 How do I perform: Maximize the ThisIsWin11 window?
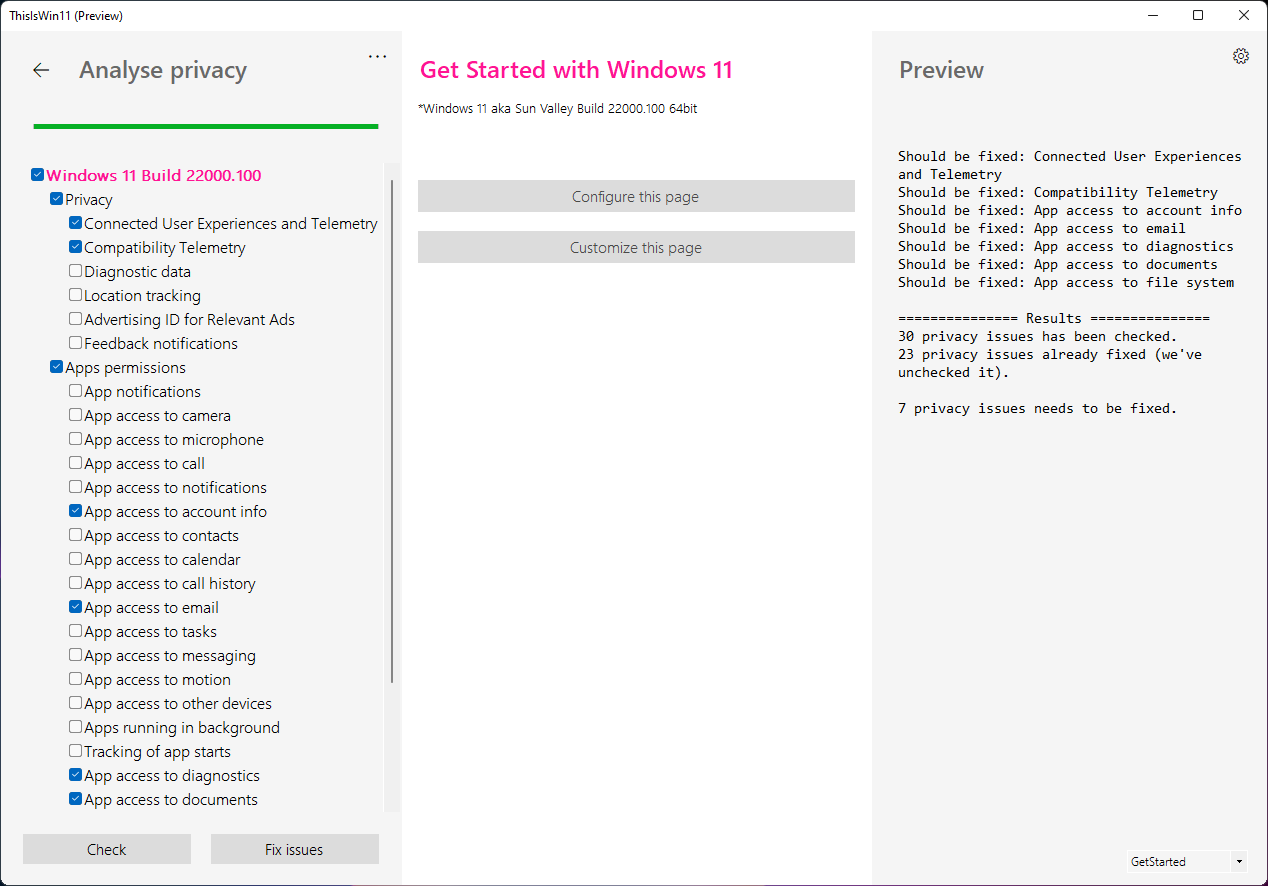point(1198,15)
